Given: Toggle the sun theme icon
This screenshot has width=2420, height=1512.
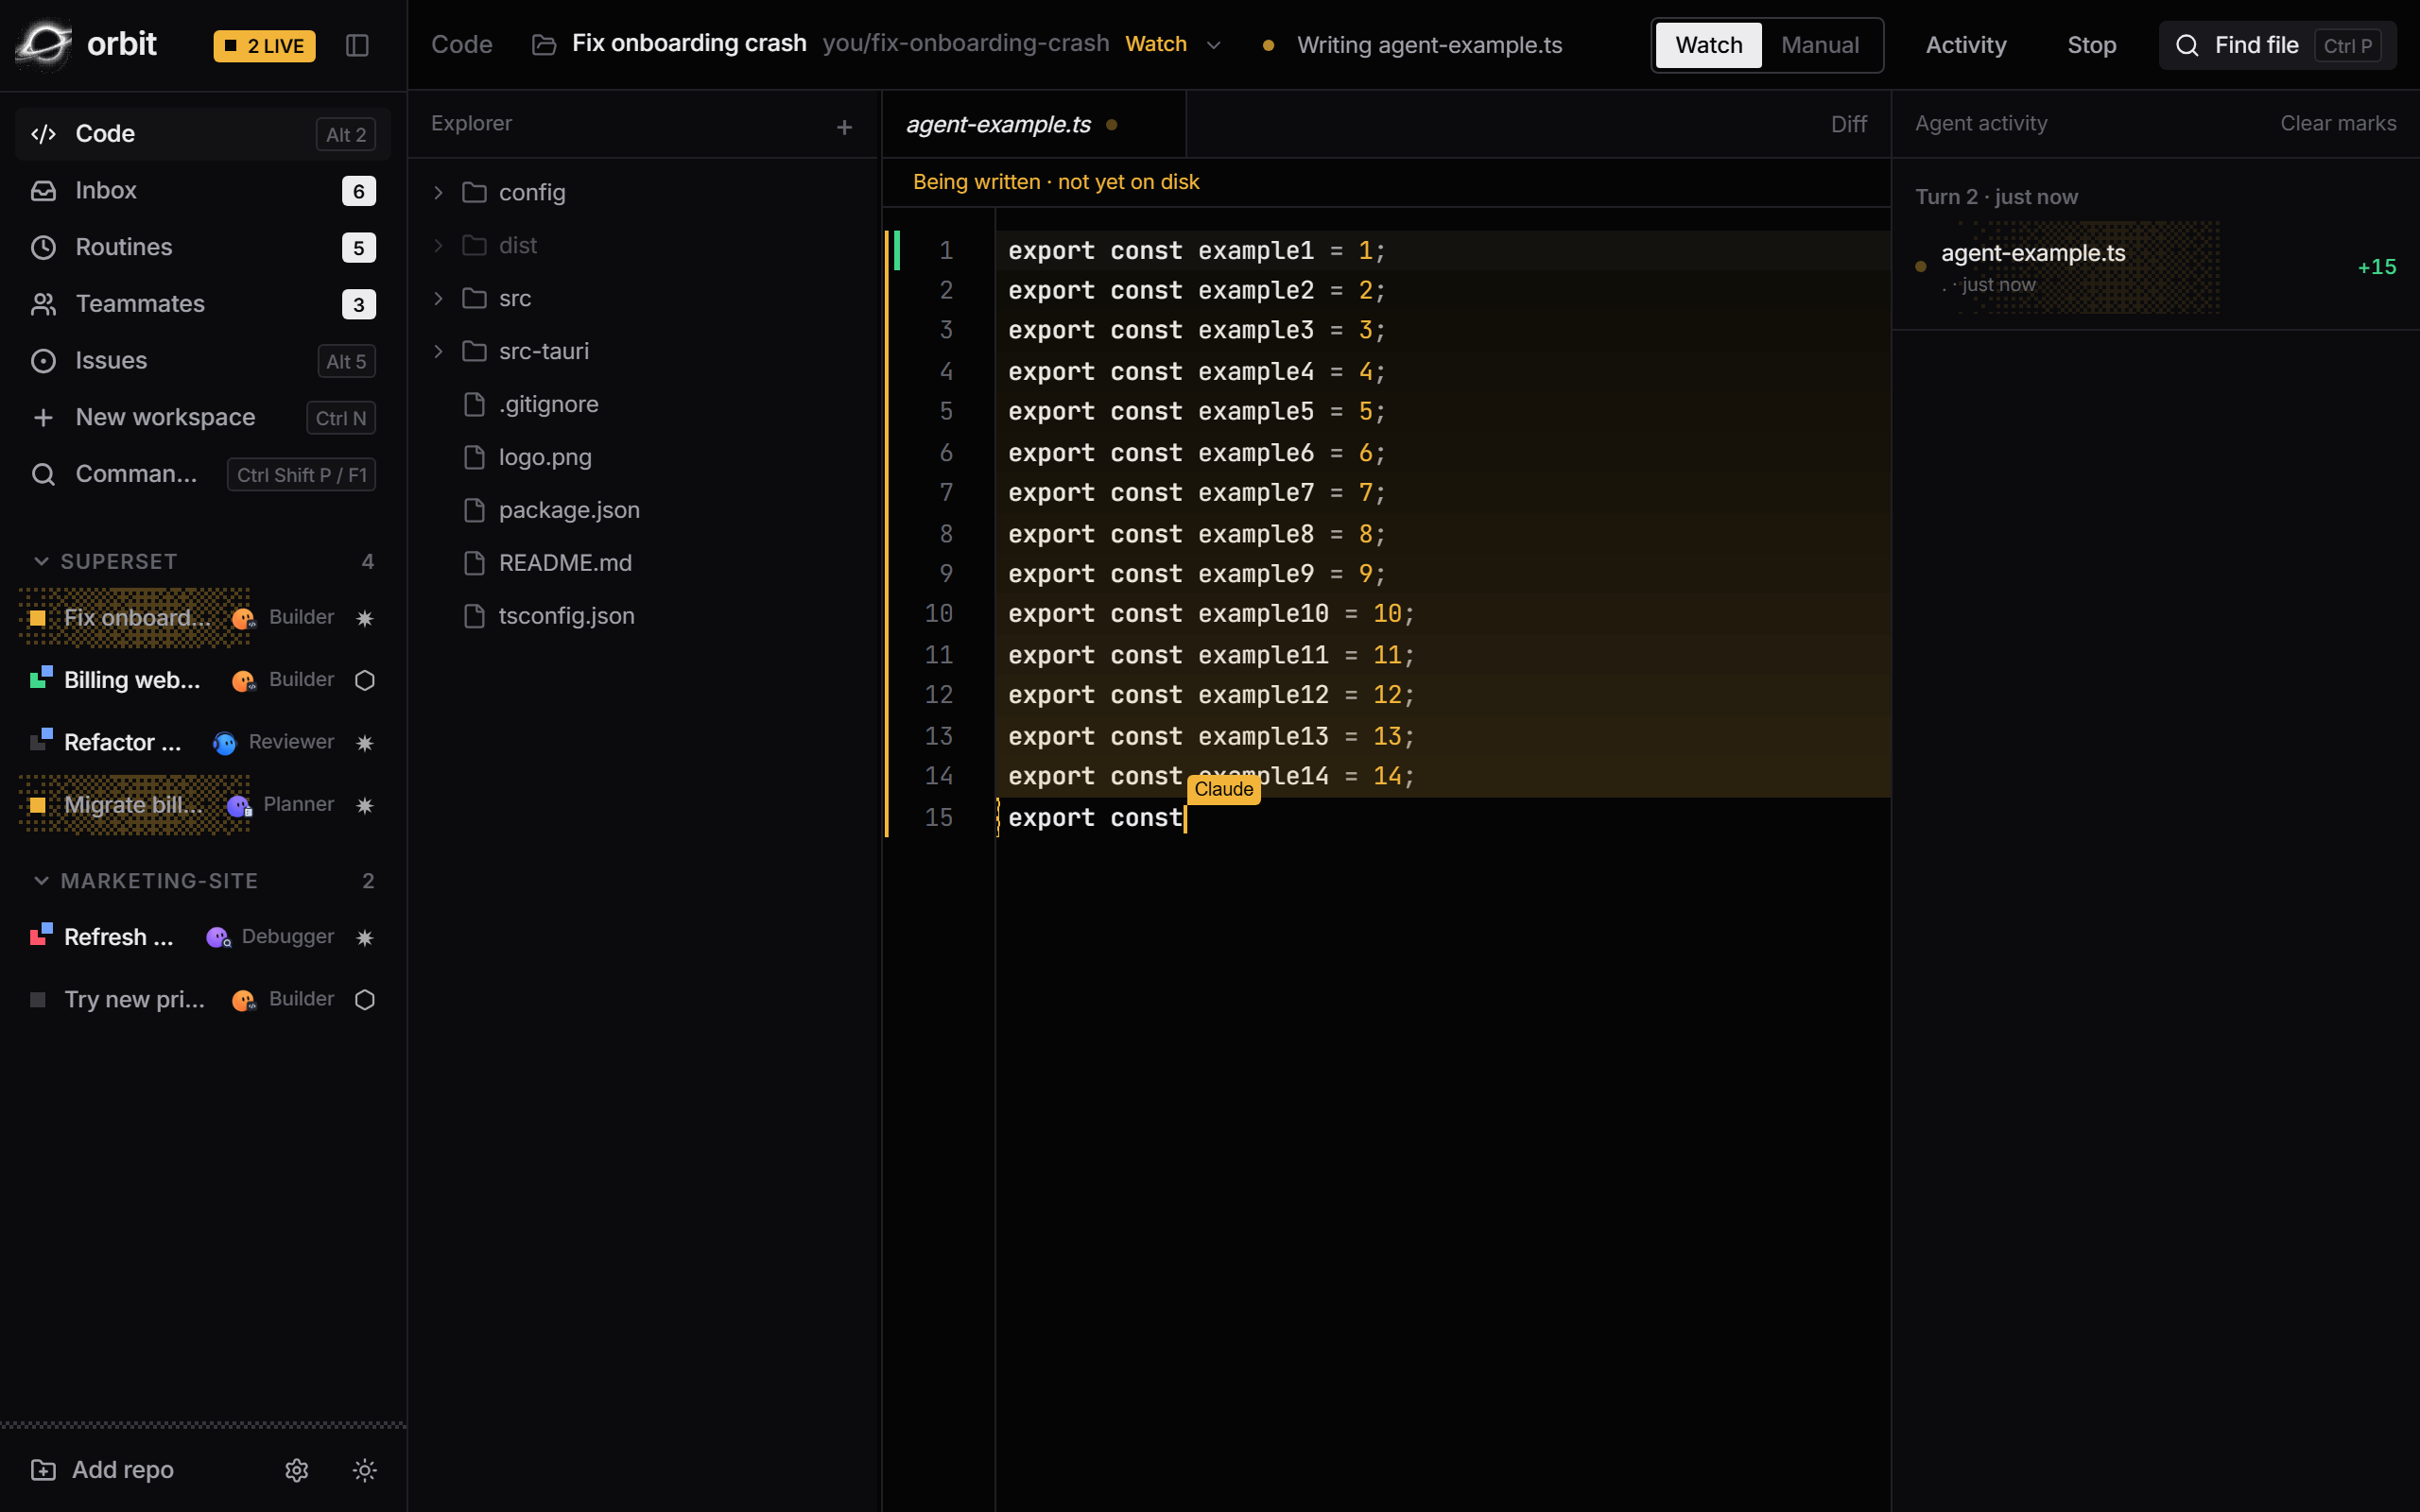Looking at the screenshot, I should [365, 1470].
